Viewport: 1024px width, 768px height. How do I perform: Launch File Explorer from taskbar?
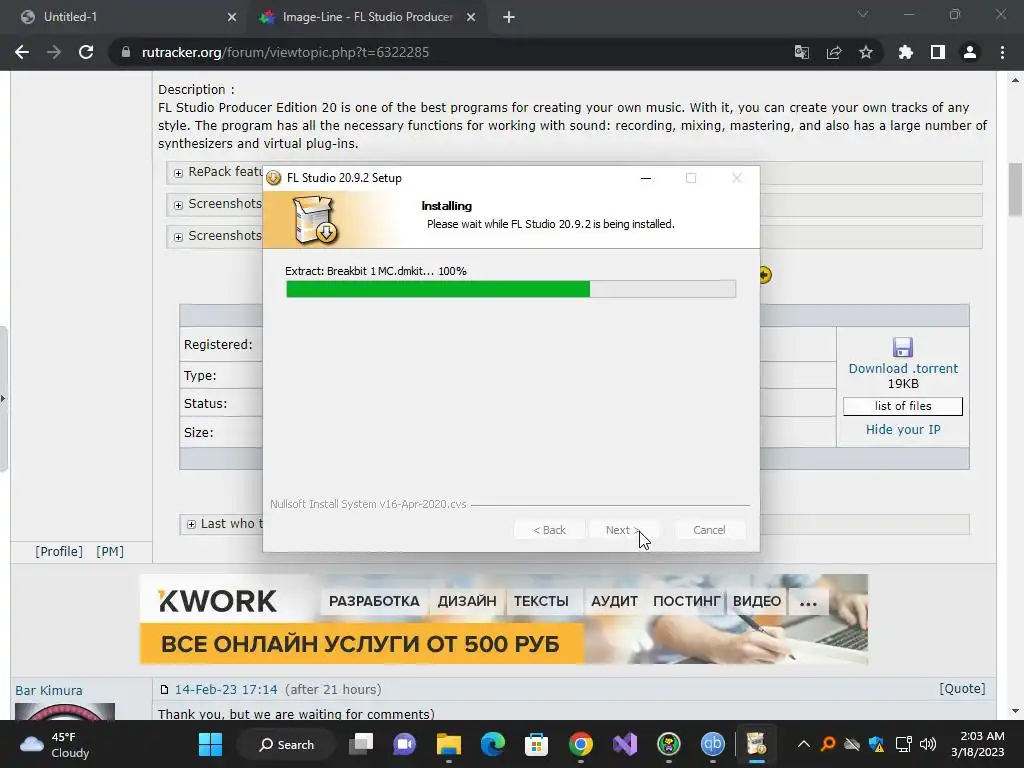click(449, 744)
